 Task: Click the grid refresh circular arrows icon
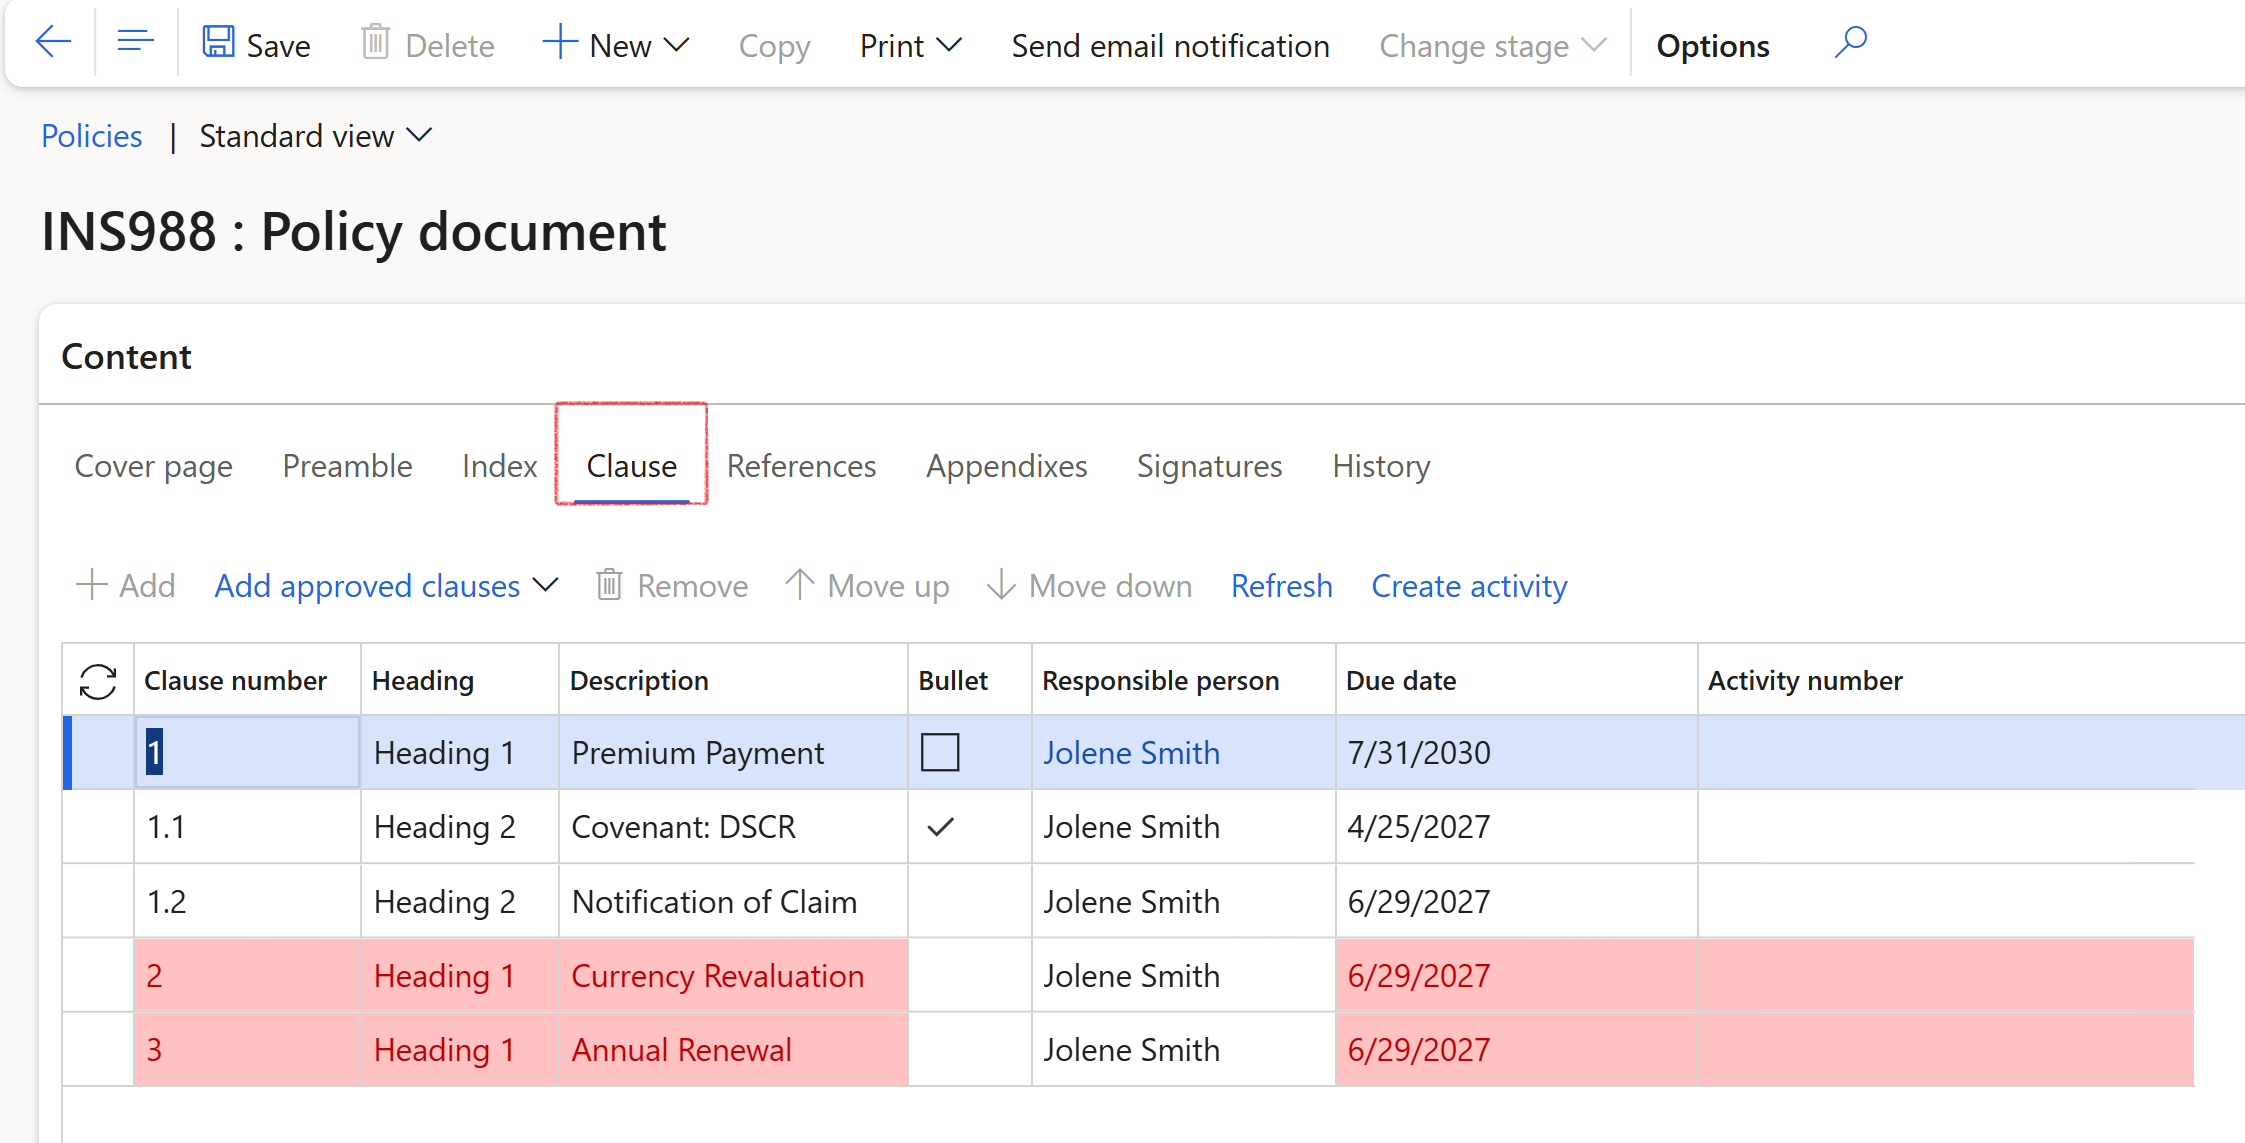pos(98,682)
